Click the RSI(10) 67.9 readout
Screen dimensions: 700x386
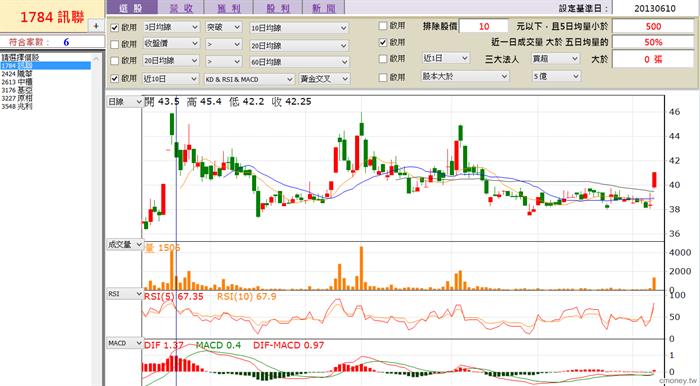point(246,296)
